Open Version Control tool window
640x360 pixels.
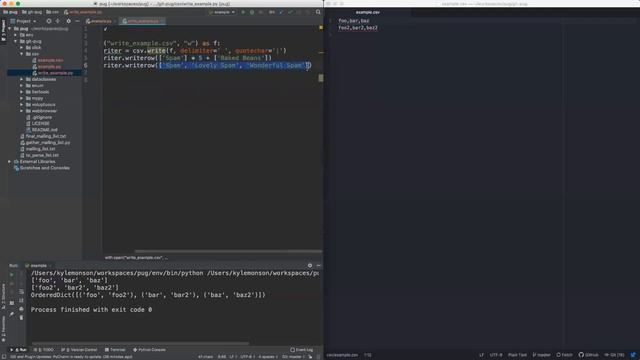click(79, 350)
